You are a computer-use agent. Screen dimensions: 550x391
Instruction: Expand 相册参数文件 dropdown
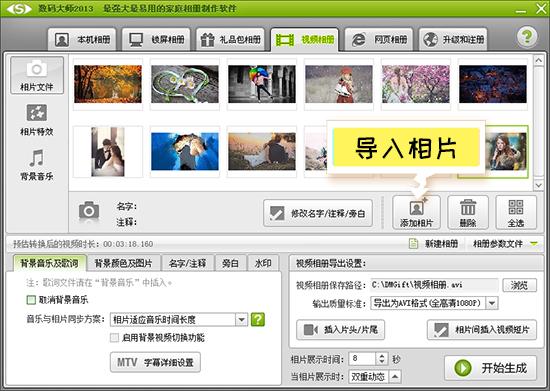pyautogui.click(x=505, y=243)
